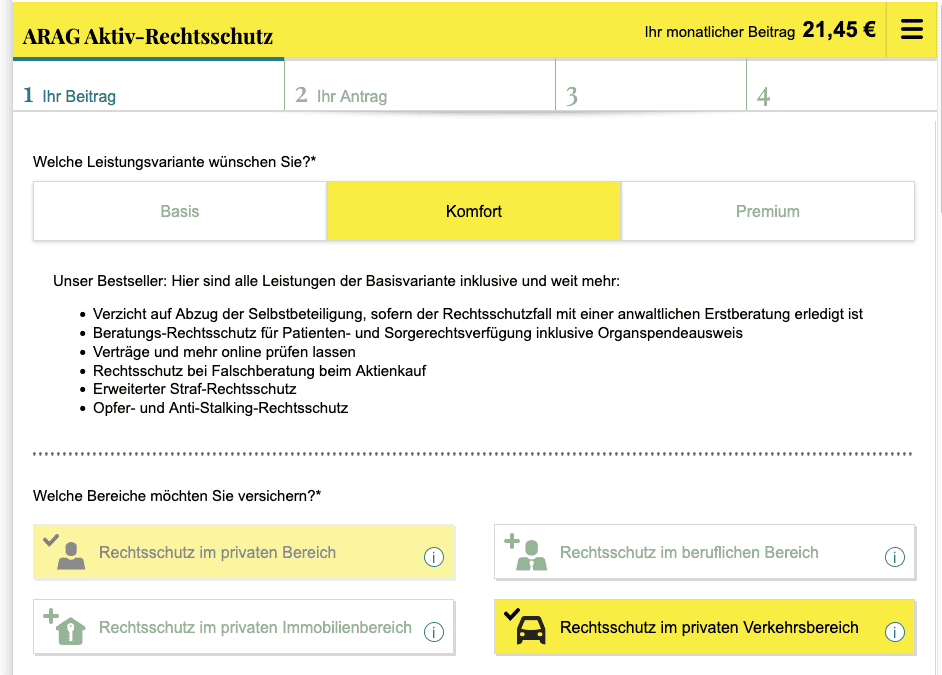Click the Welche Leistungsvariante wünschen Sie? question
Screen dimensions: 942x675
[x=174, y=162]
